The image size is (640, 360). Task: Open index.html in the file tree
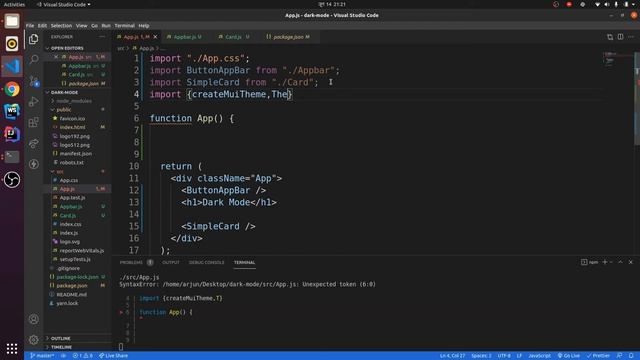pos(73,127)
